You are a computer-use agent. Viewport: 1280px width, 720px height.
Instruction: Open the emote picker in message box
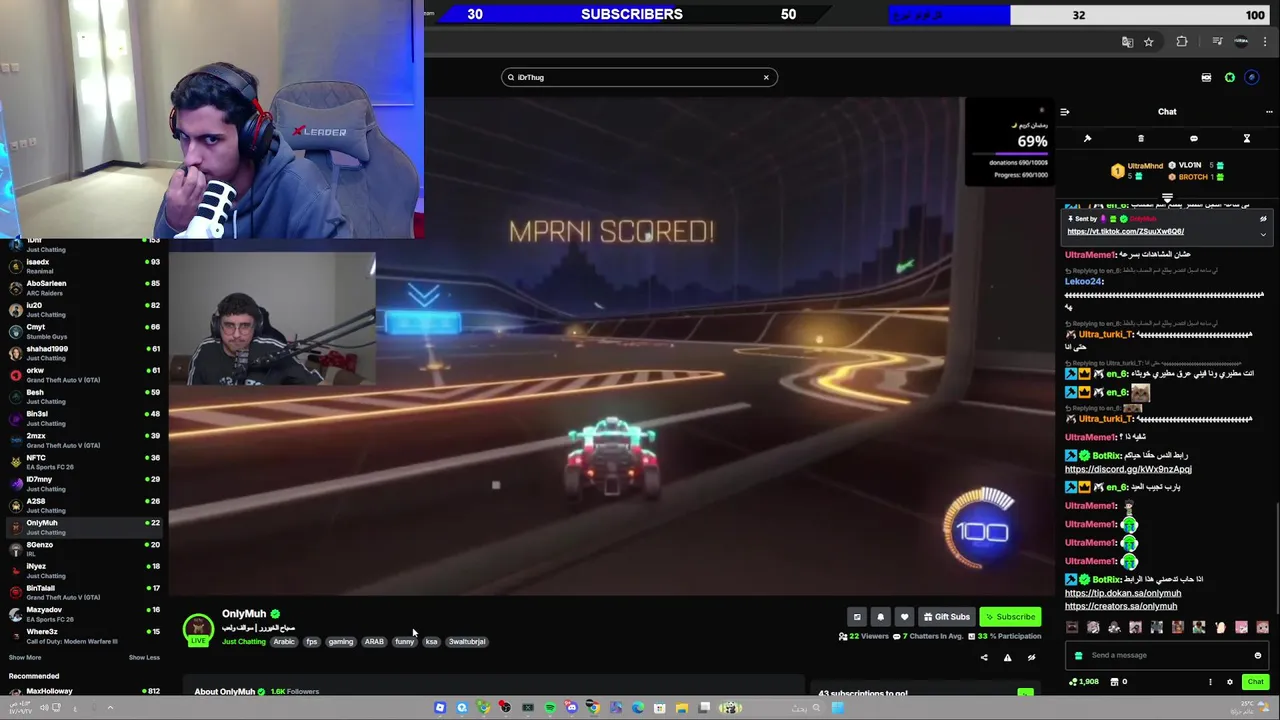click(1258, 655)
